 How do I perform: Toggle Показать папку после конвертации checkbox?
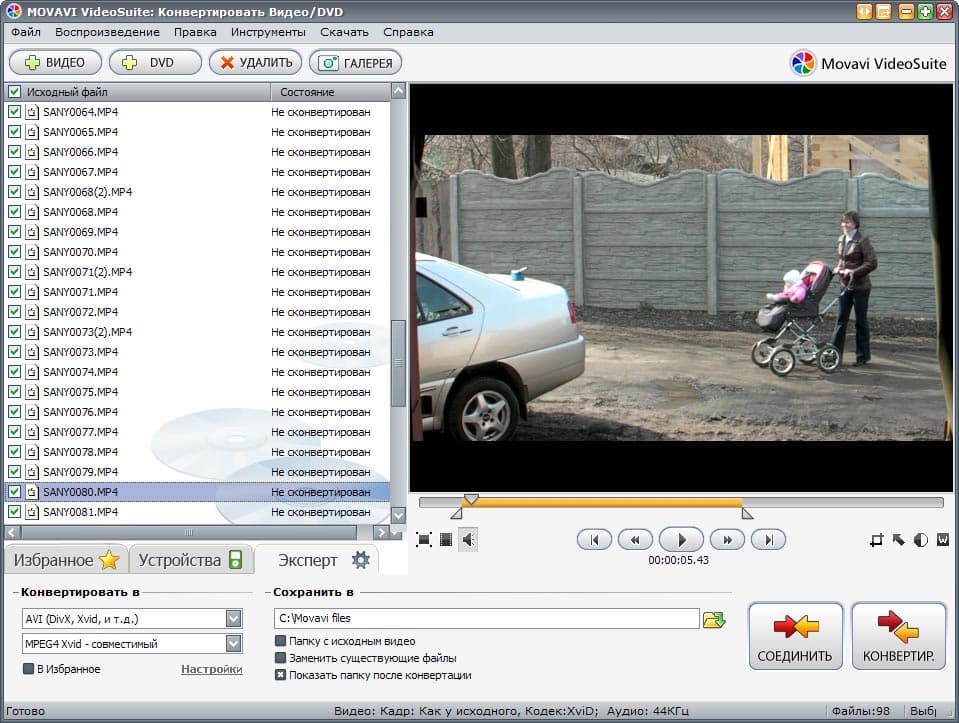pos(280,675)
